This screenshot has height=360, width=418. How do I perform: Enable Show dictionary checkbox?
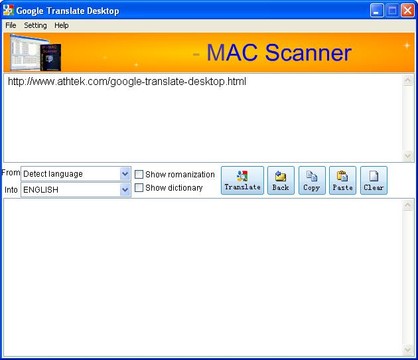139,188
